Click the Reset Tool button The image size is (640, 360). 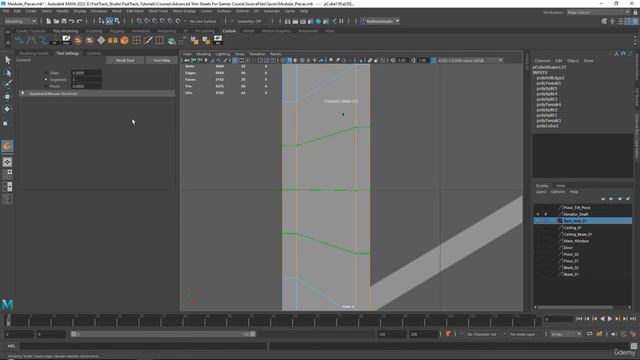coord(125,60)
